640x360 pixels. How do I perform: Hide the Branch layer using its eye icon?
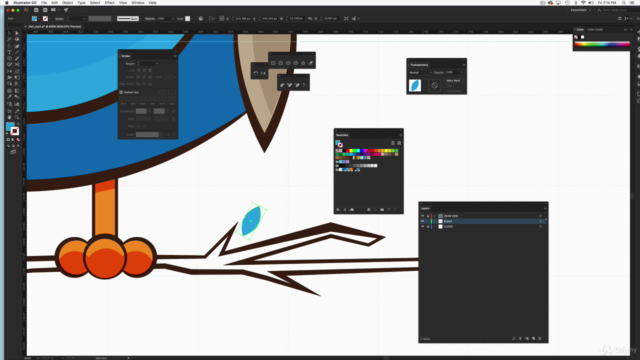coord(422,221)
